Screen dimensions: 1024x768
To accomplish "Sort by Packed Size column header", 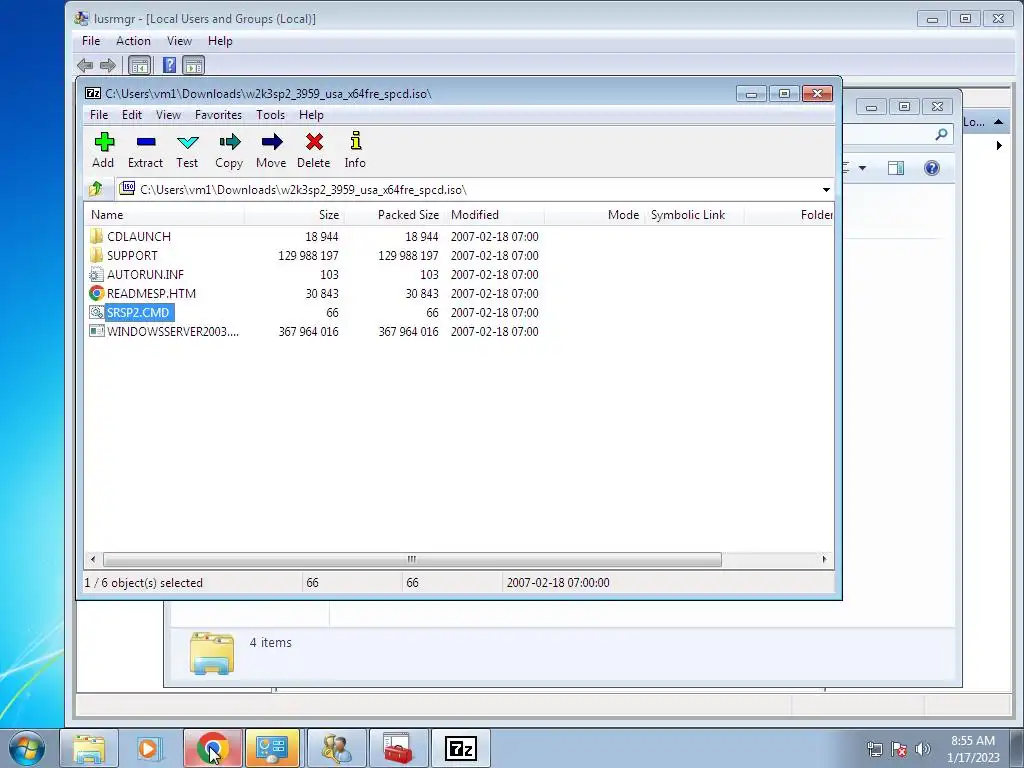I will coord(394,214).
